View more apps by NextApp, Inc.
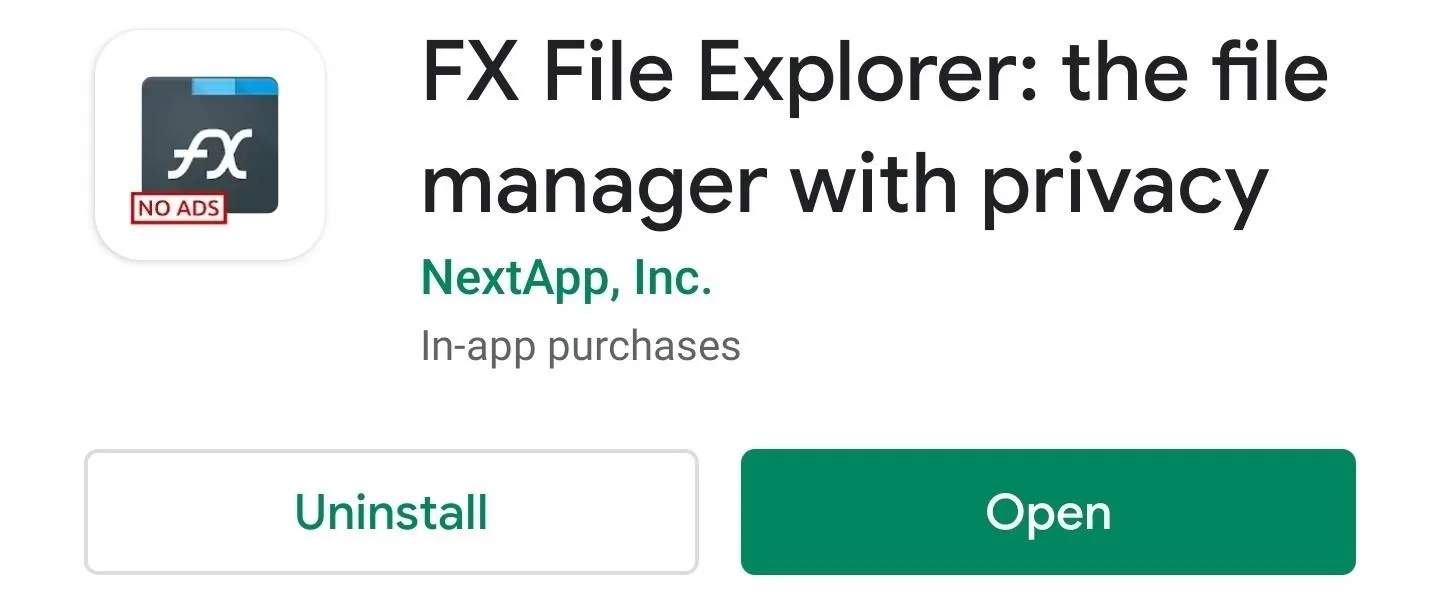 click(566, 279)
